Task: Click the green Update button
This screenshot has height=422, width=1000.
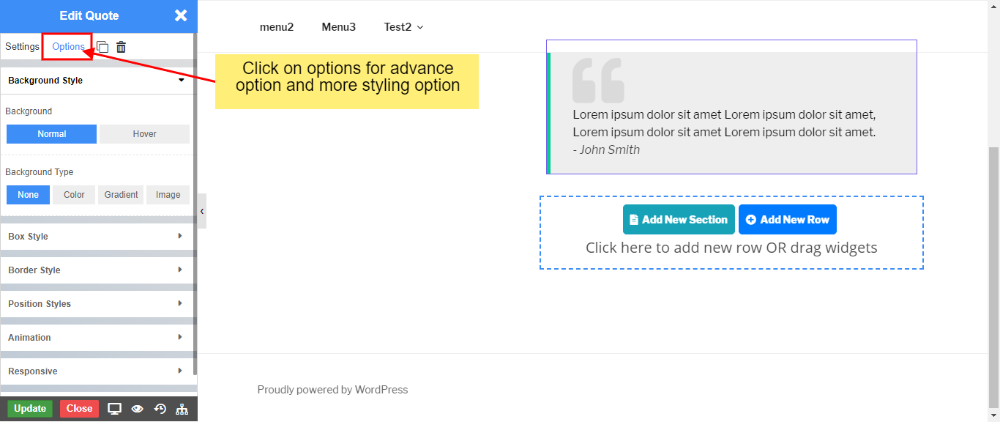Action: tap(30, 408)
